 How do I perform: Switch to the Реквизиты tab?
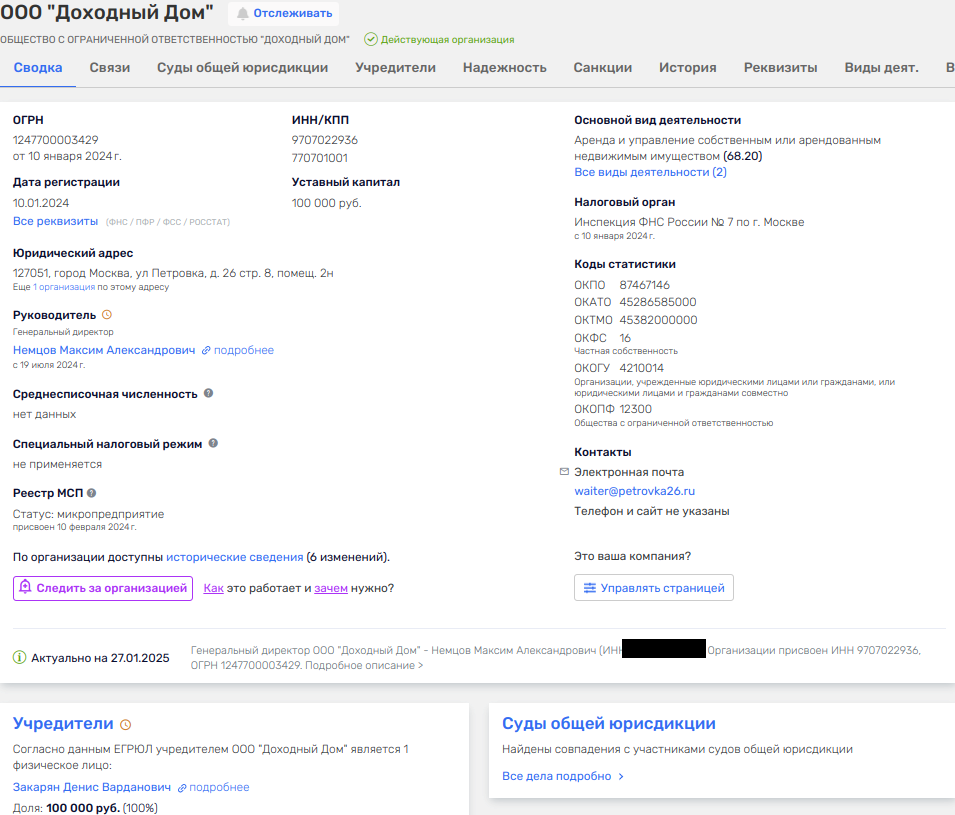tap(780, 68)
